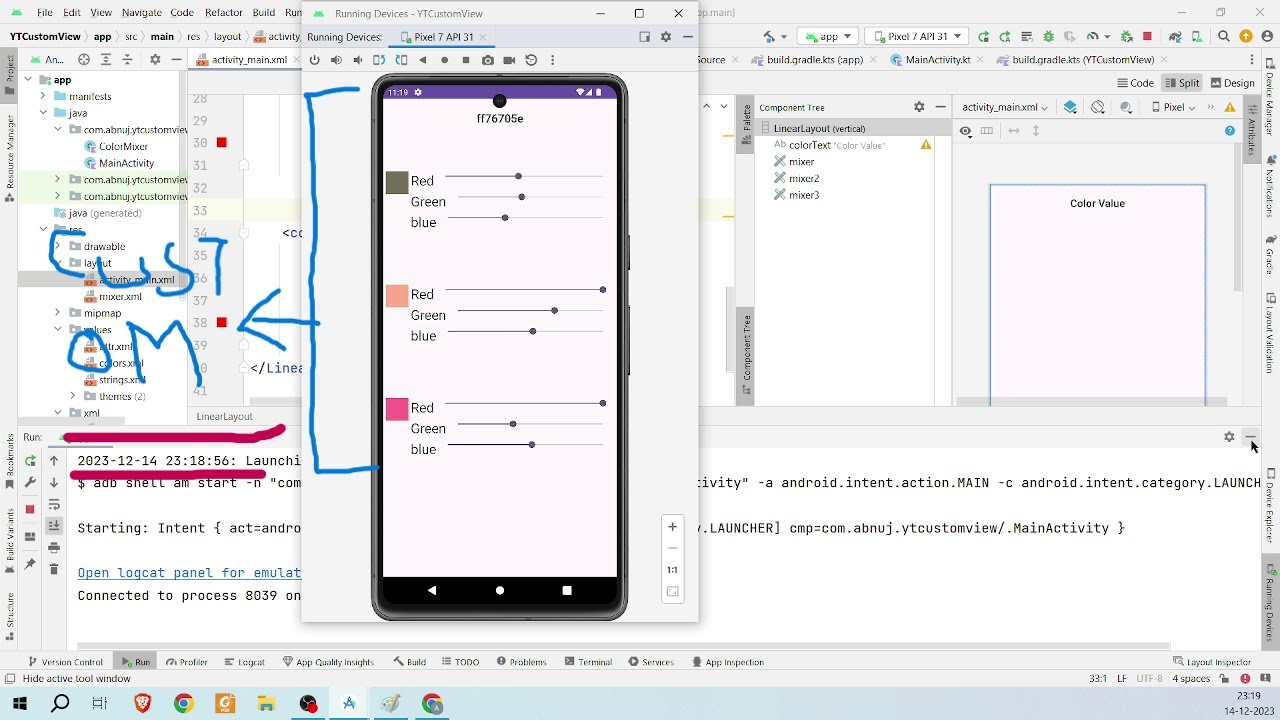This screenshot has height=720, width=1280.
Task: Open the Pixel 7 API 31 device dropdown
Action: coord(916,36)
